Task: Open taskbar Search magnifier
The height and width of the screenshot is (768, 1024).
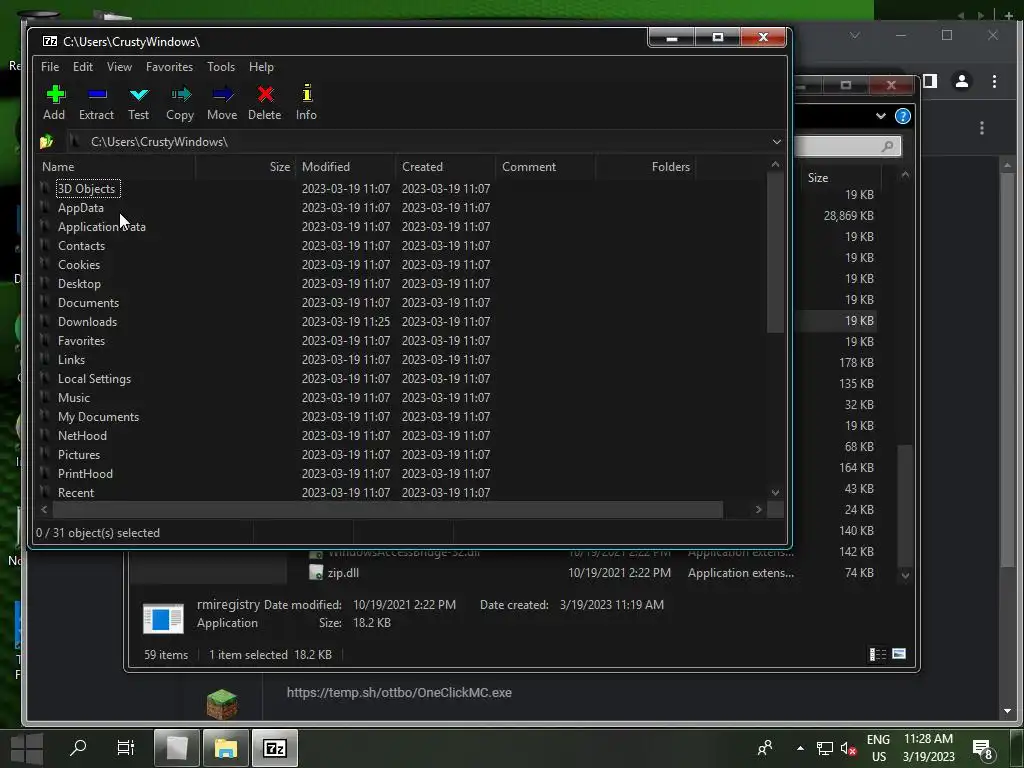Action: point(78,747)
